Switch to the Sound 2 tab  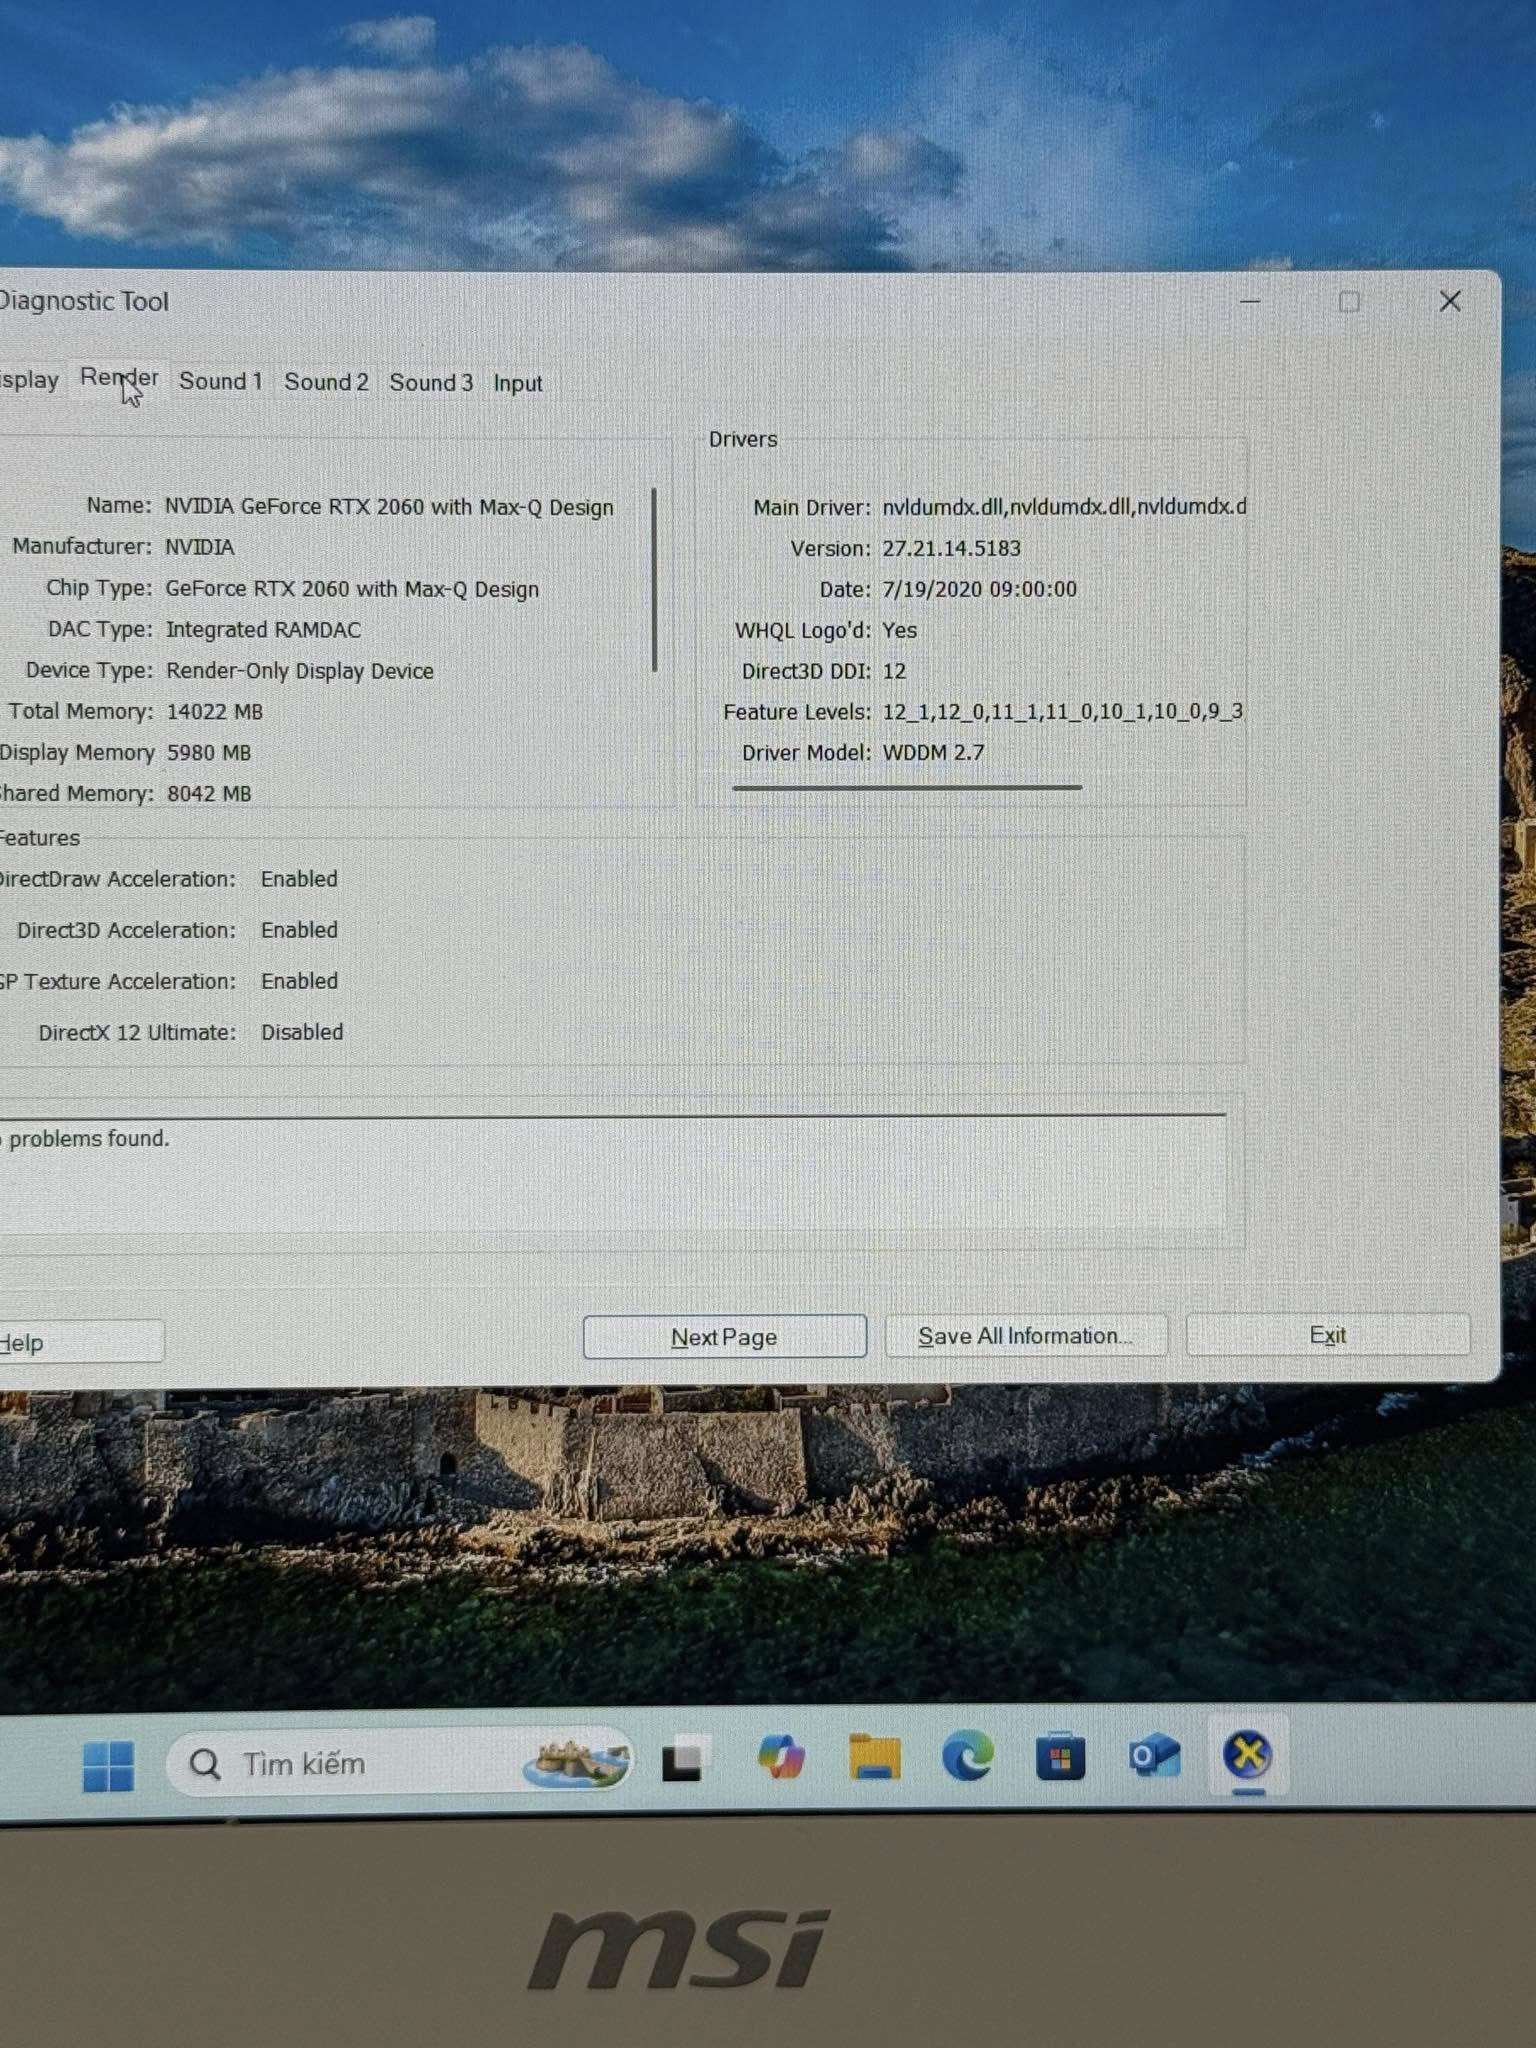click(x=326, y=382)
